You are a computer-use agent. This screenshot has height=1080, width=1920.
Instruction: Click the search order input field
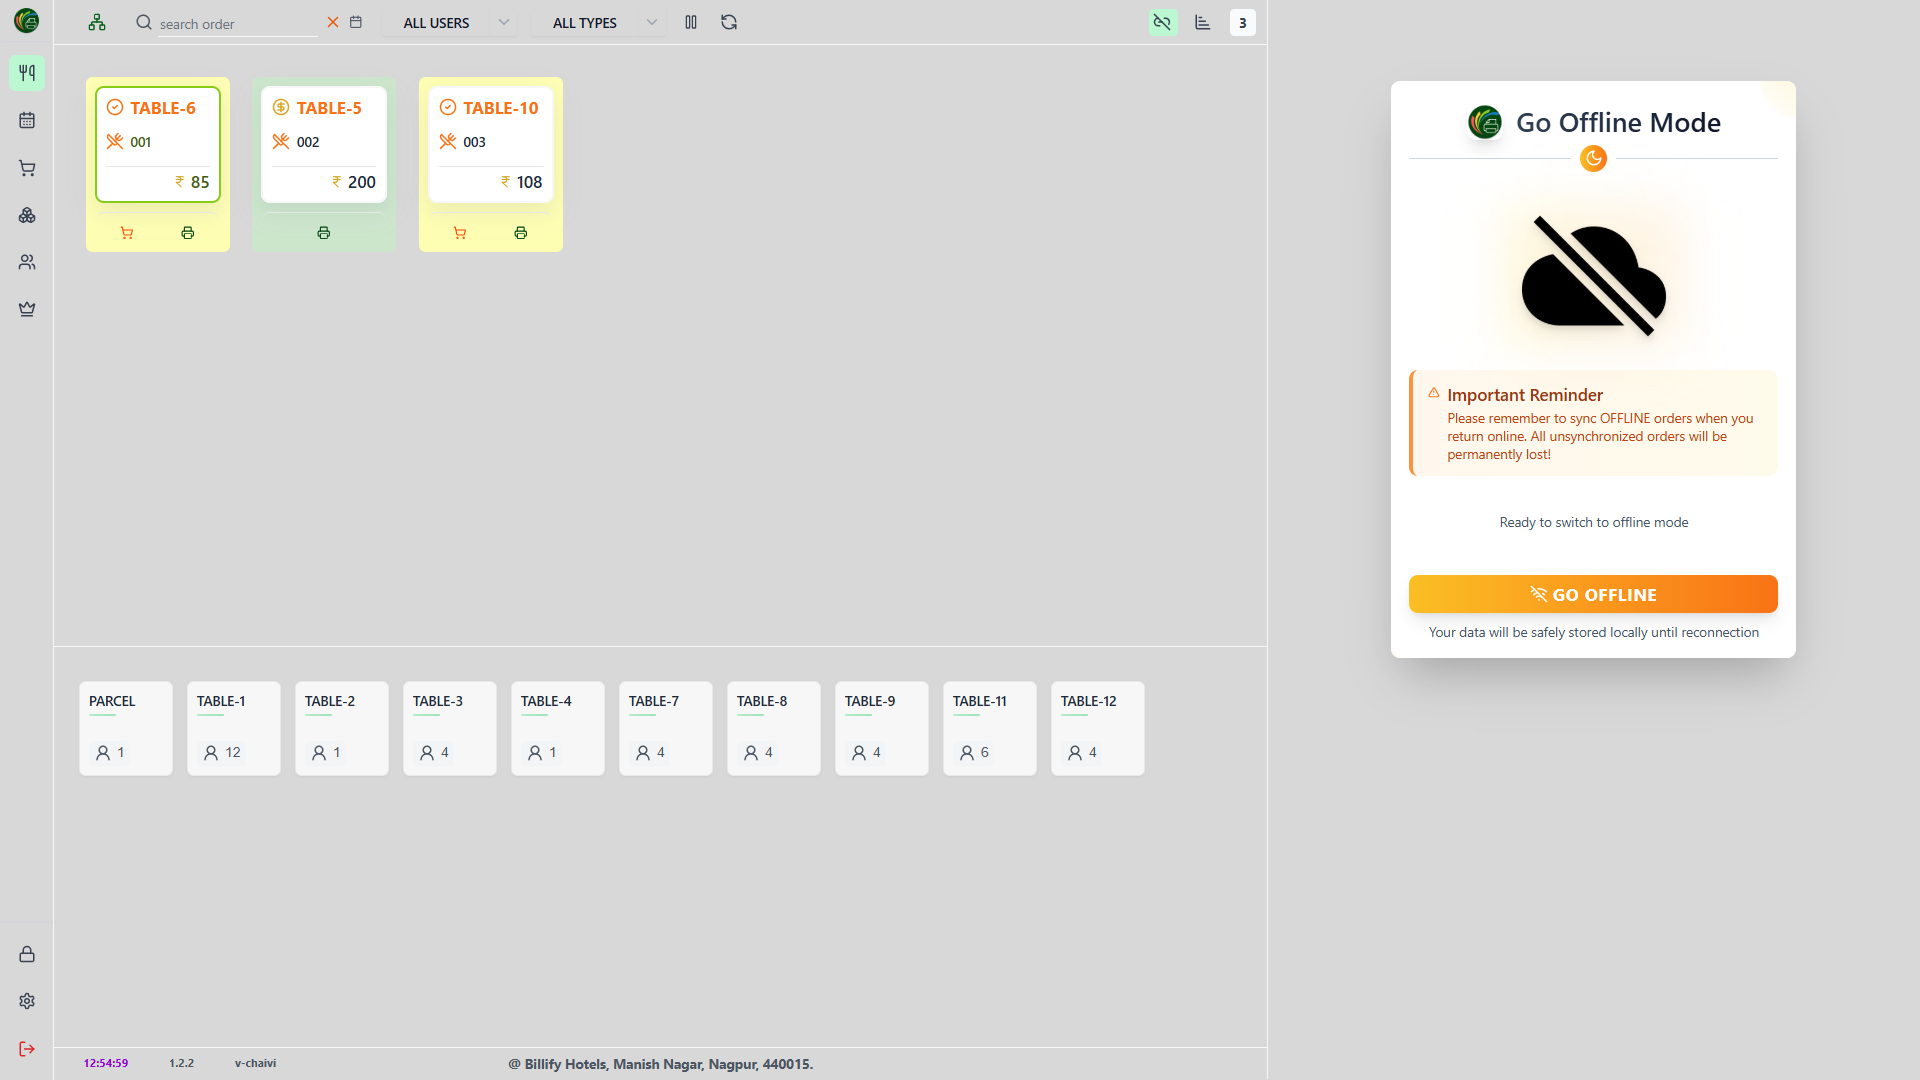pyautogui.click(x=237, y=24)
